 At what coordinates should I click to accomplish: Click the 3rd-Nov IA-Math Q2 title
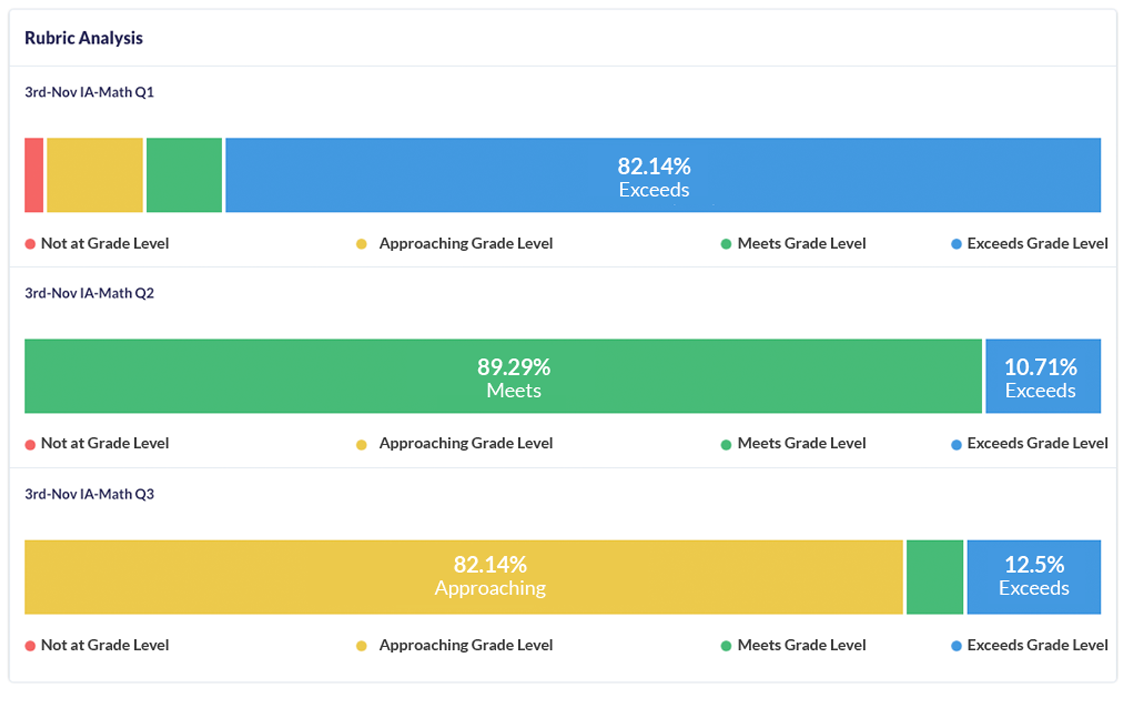89,293
